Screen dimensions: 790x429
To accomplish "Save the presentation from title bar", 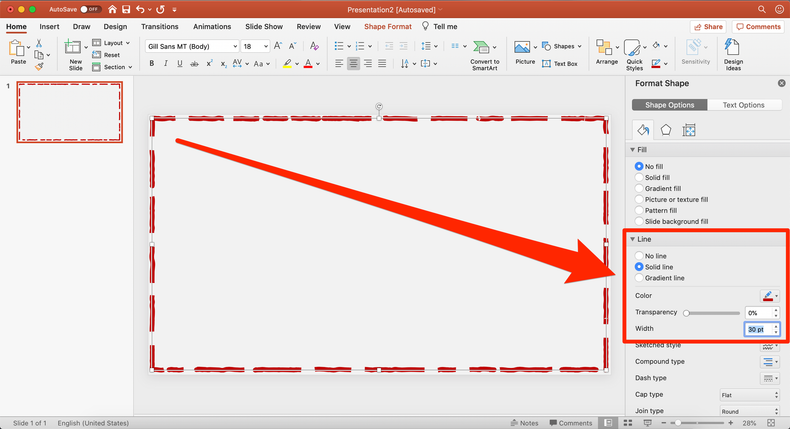I will pos(126,10).
